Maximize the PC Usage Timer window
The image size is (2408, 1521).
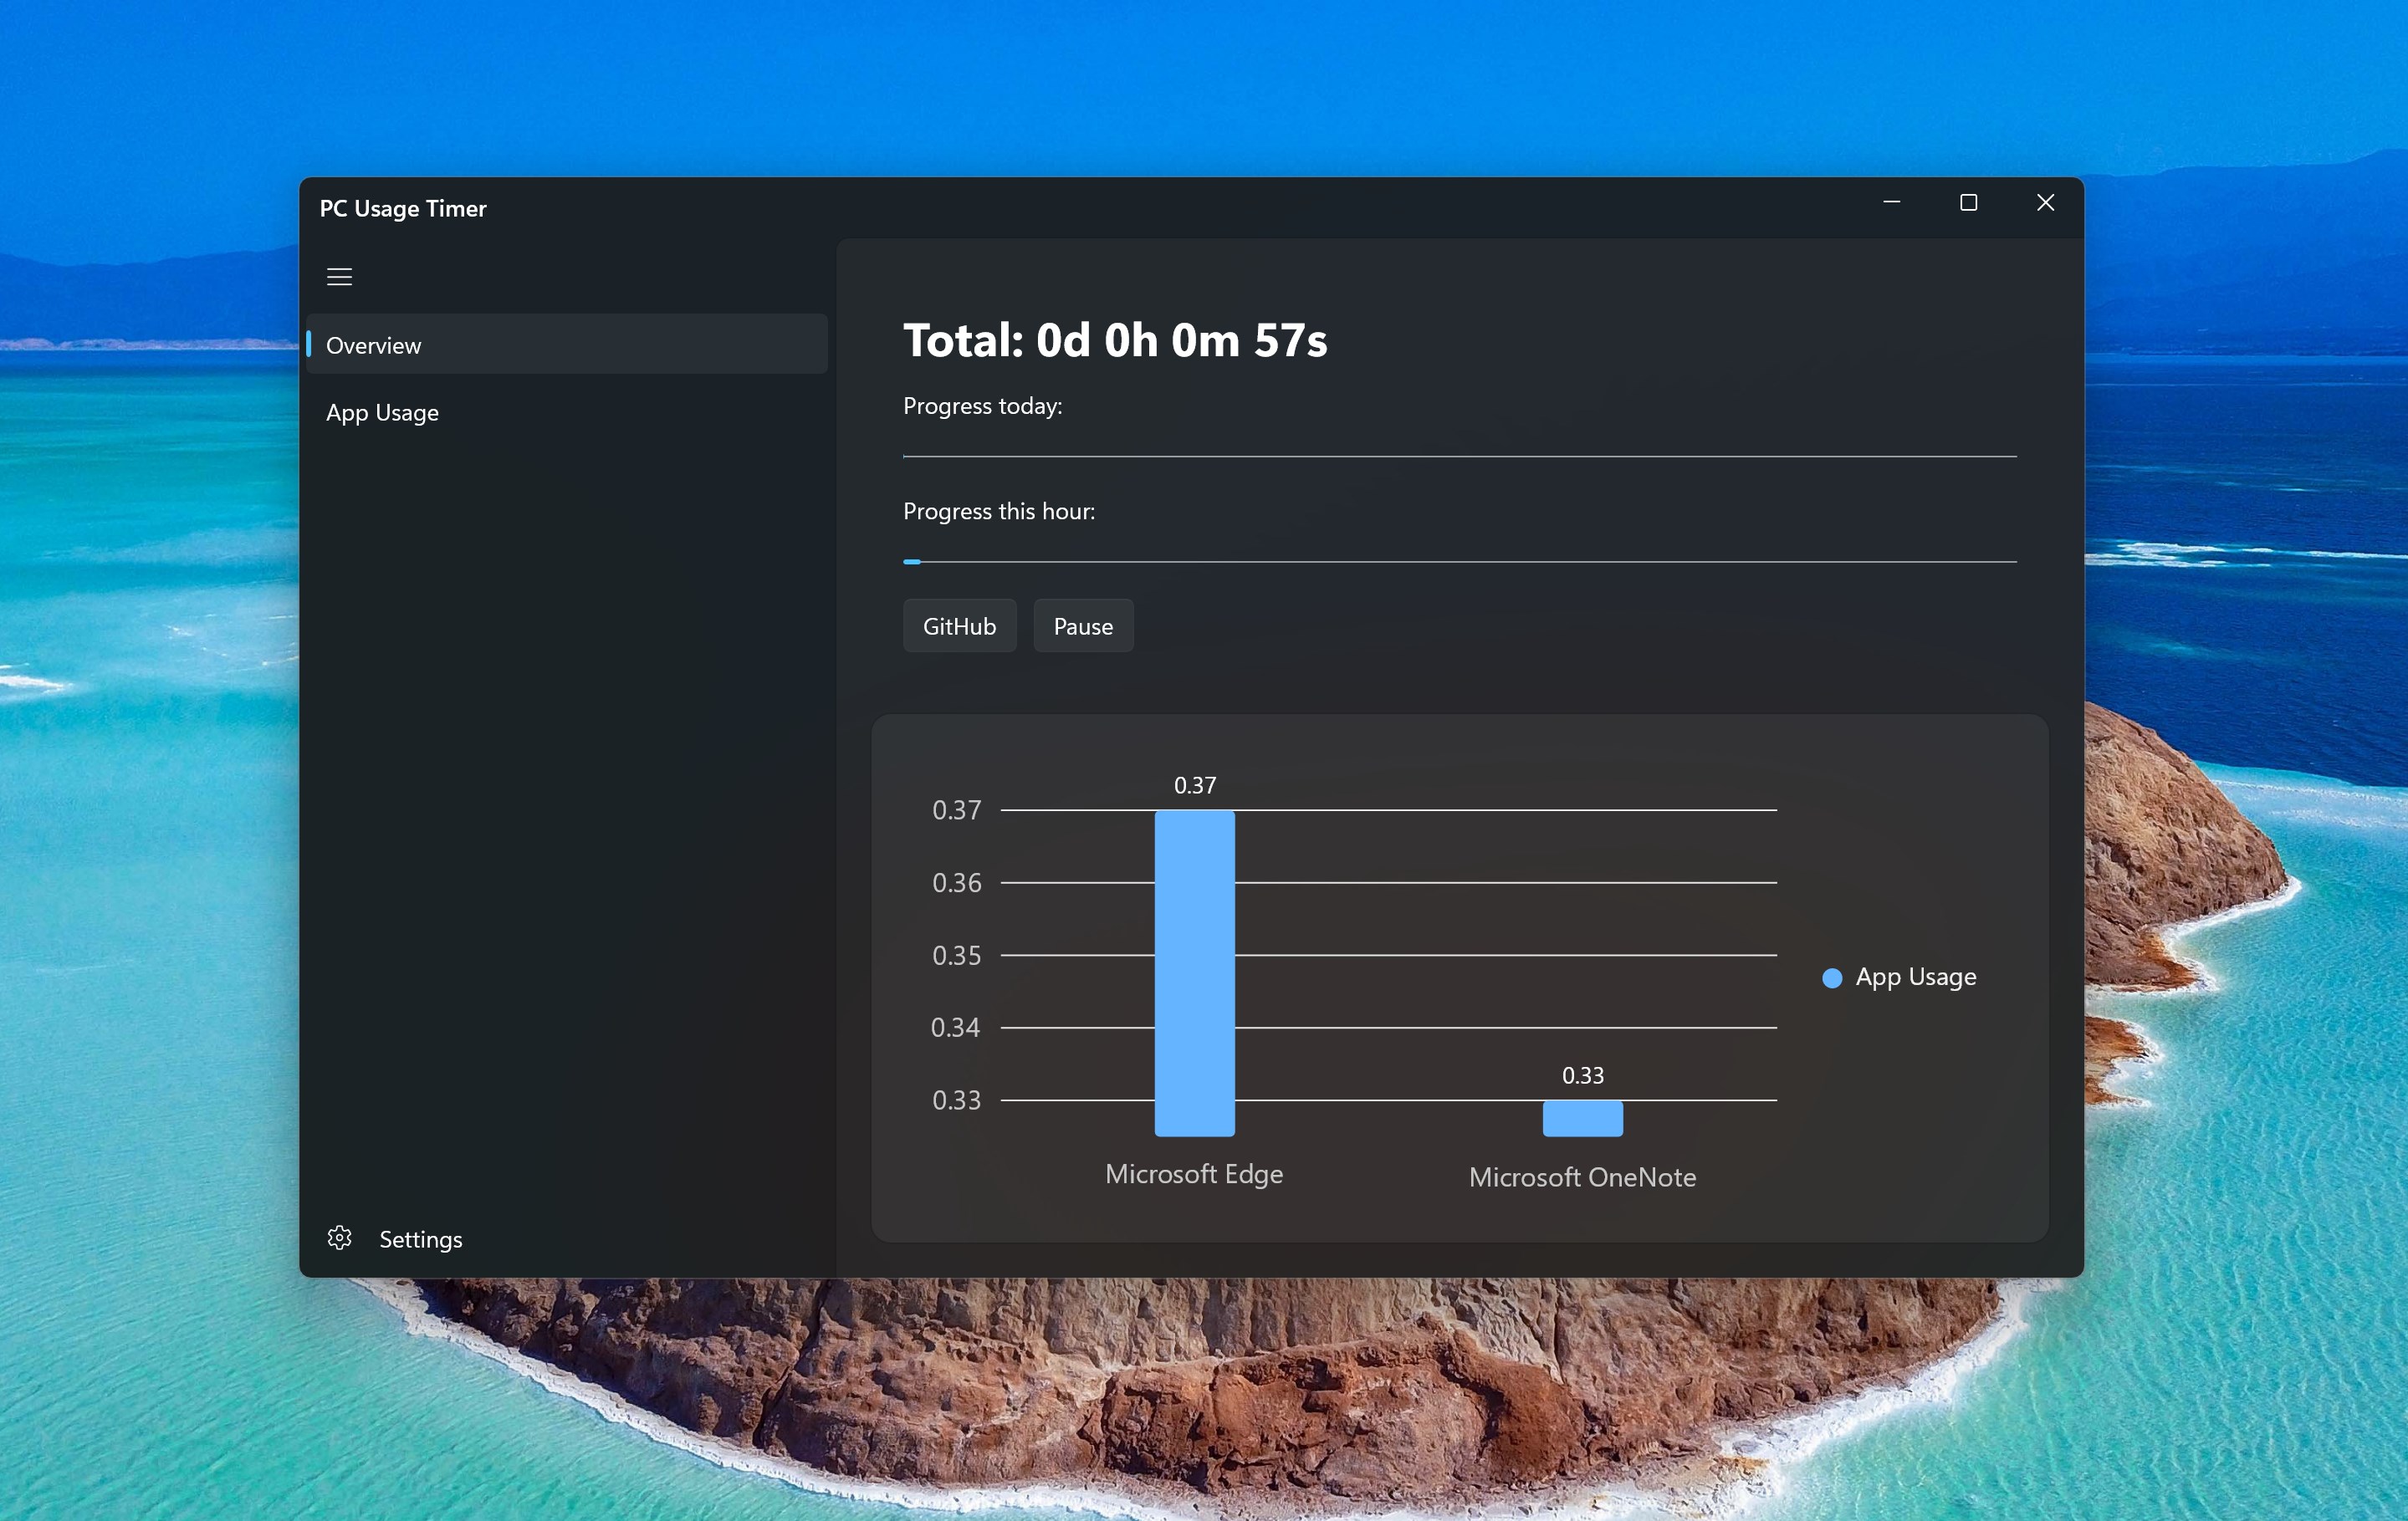pos(1968,203)
